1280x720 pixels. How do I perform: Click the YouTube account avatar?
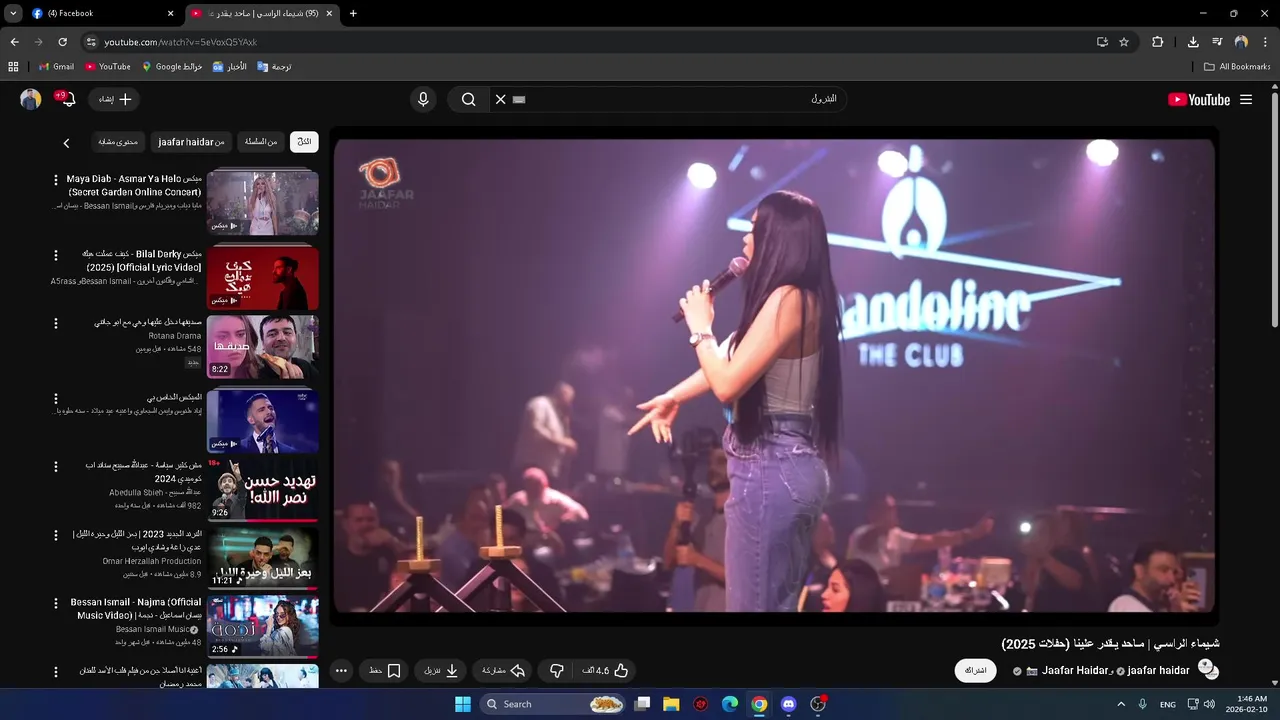coord(31,99)
